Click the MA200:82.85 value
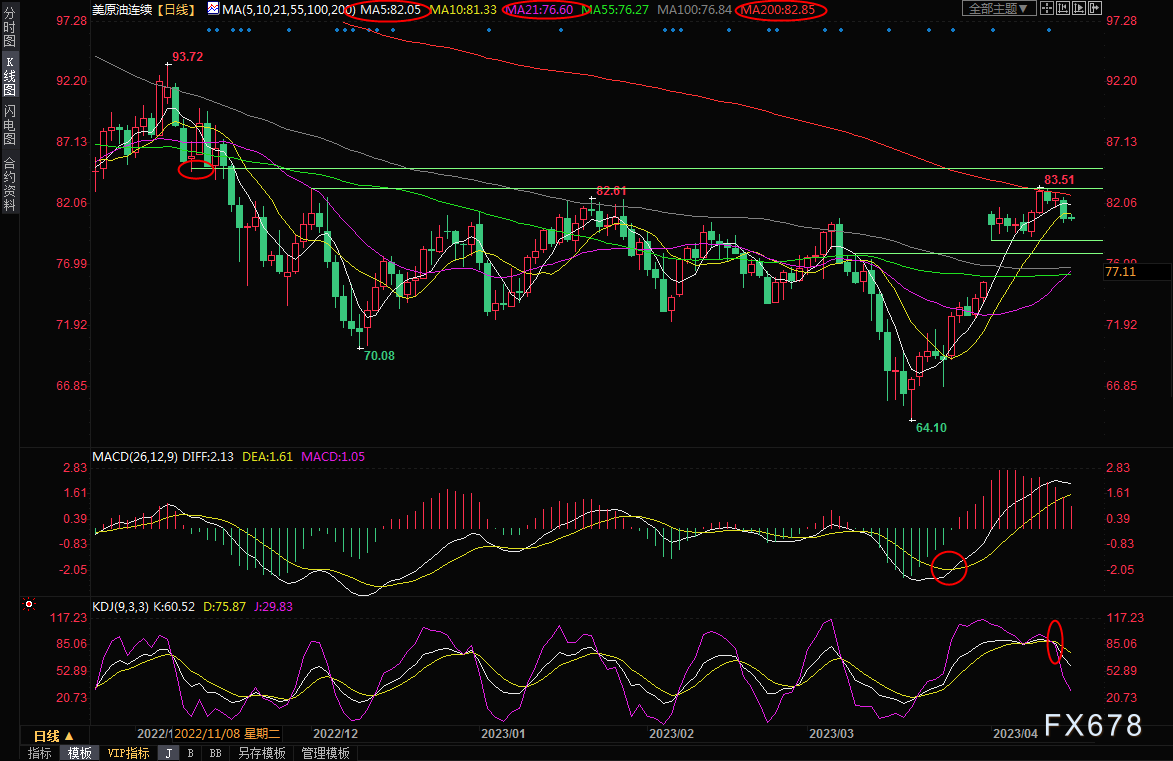1173x761 pixels. click(778, 10)
